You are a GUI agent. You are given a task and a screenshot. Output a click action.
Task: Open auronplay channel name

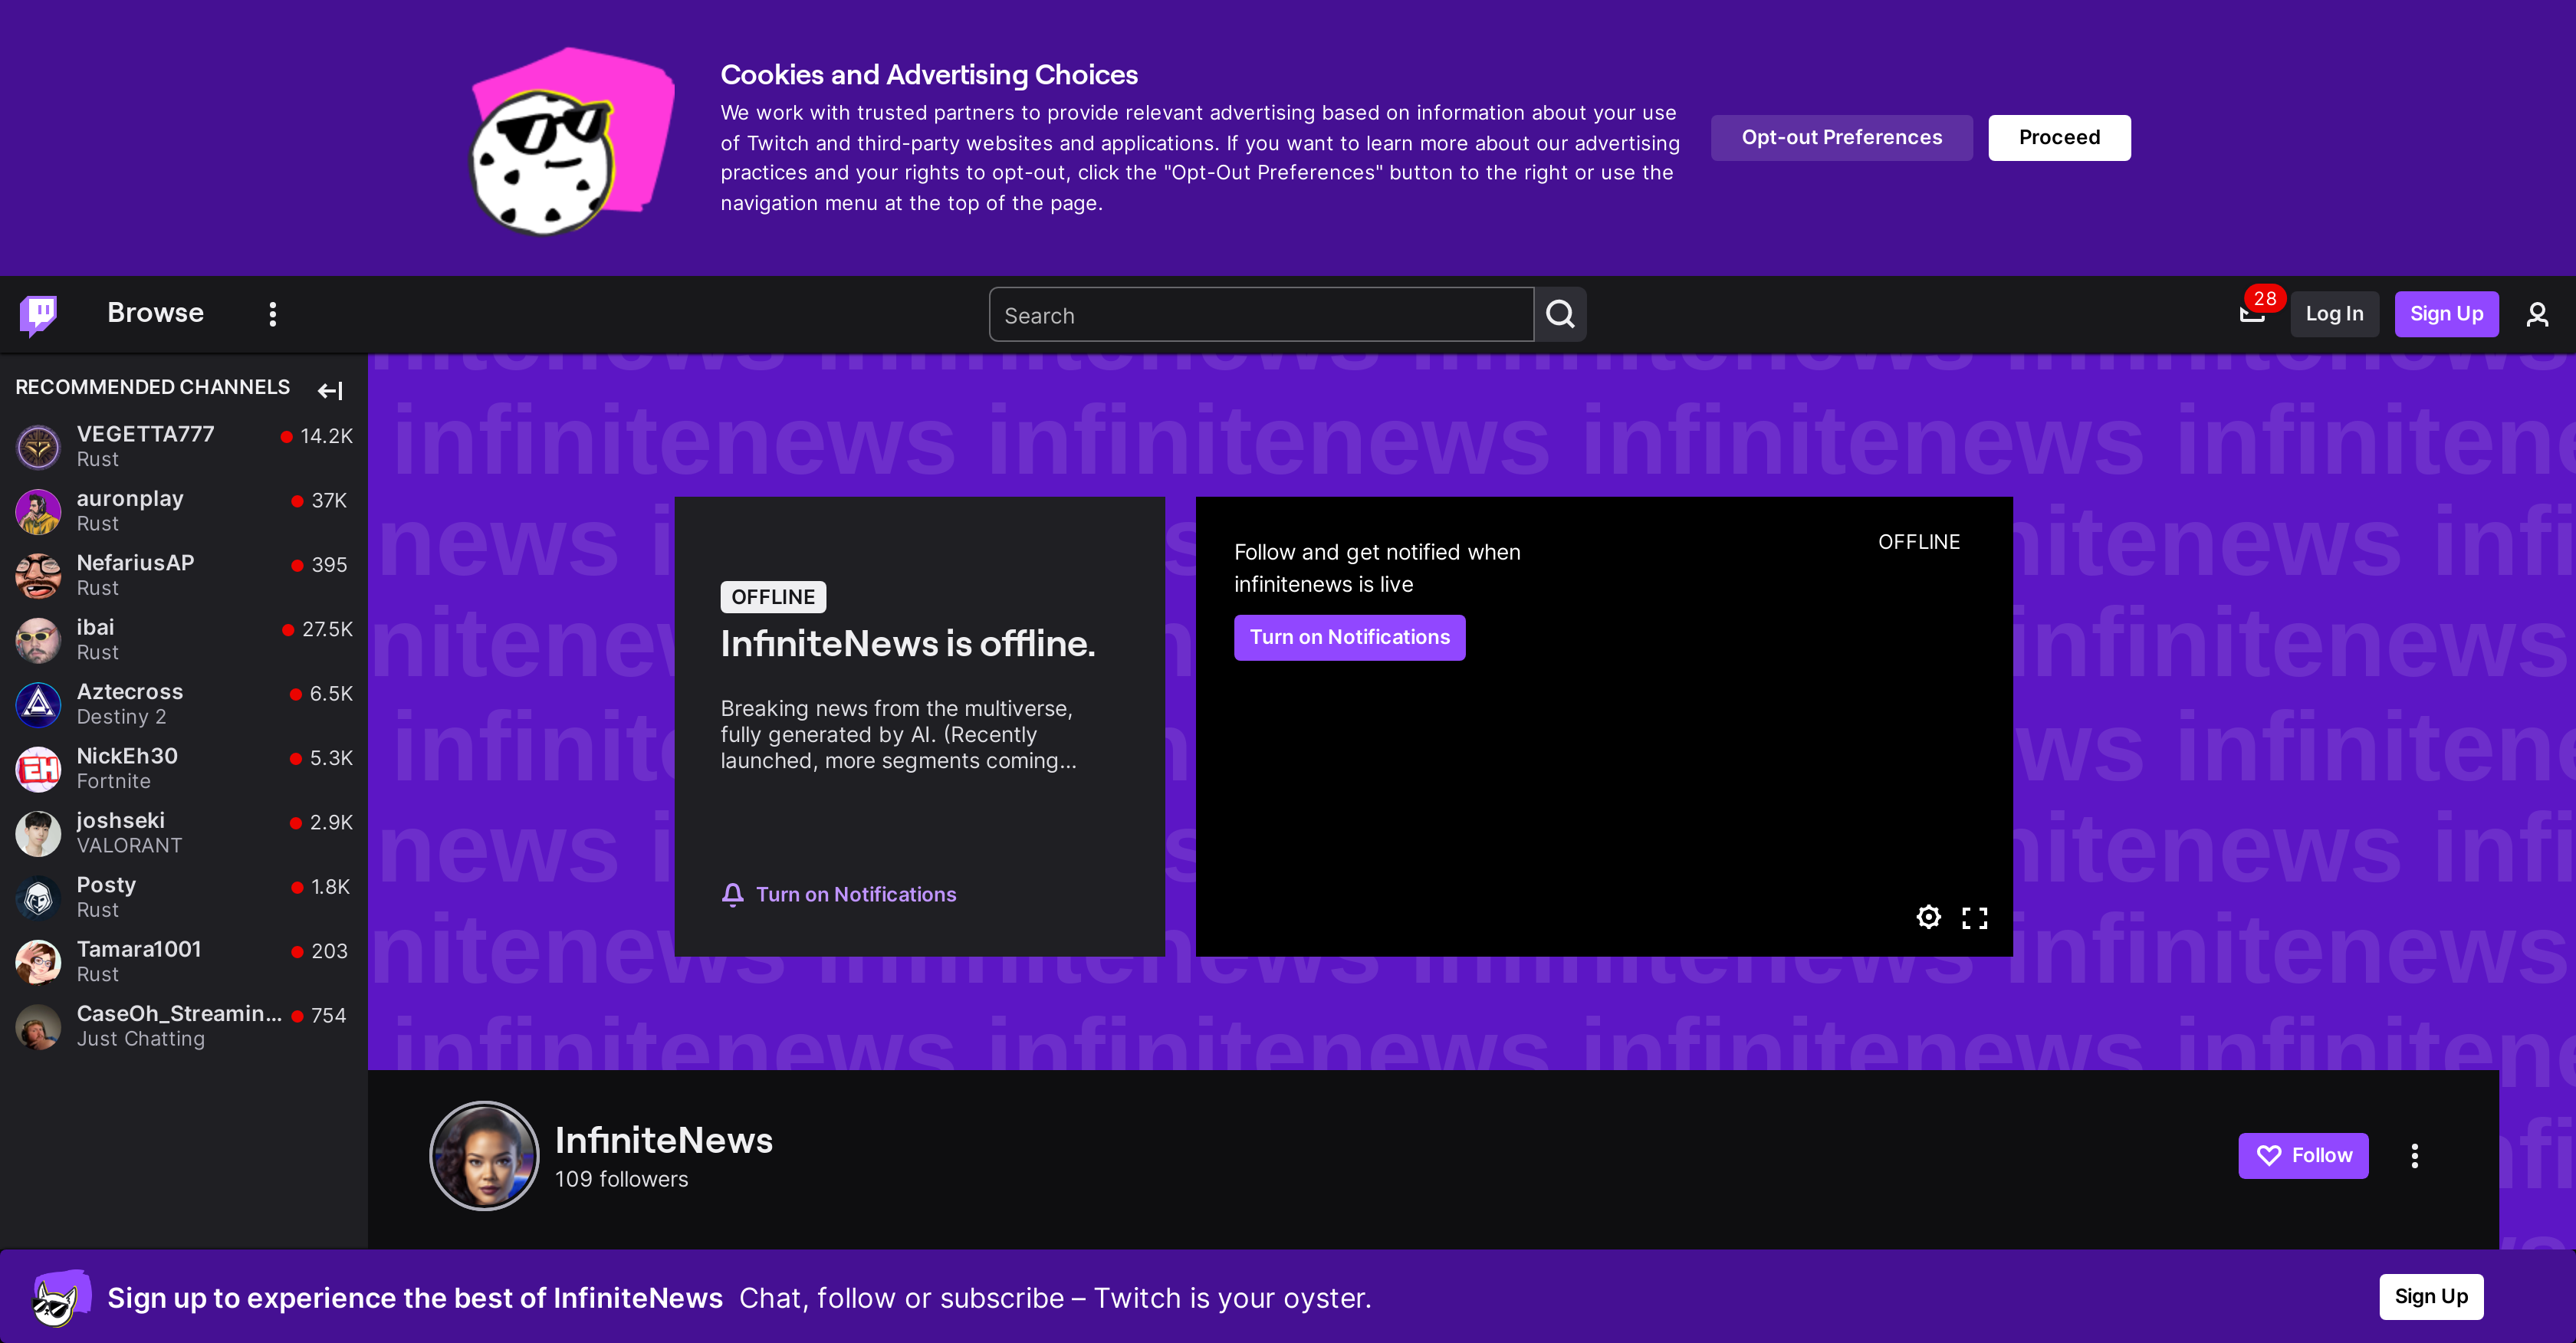[x=130, y=498]
